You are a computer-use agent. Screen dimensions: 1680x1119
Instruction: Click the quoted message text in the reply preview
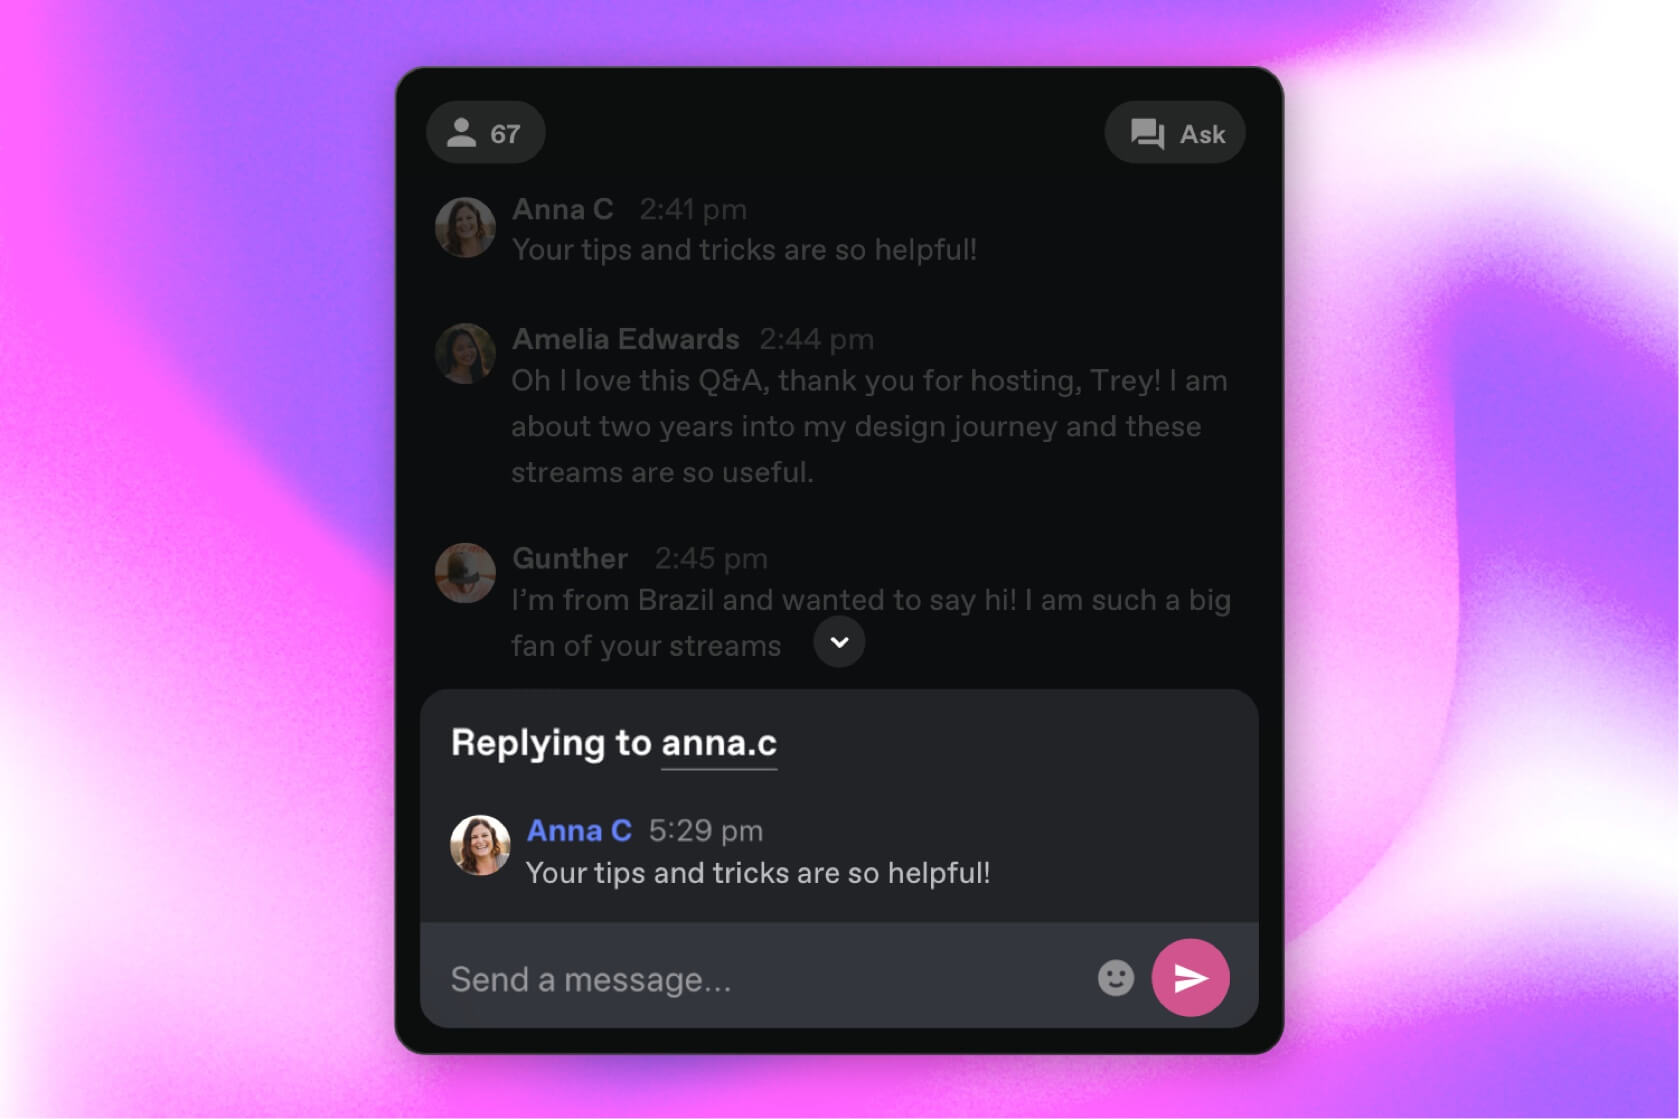(x=758, y=873)
